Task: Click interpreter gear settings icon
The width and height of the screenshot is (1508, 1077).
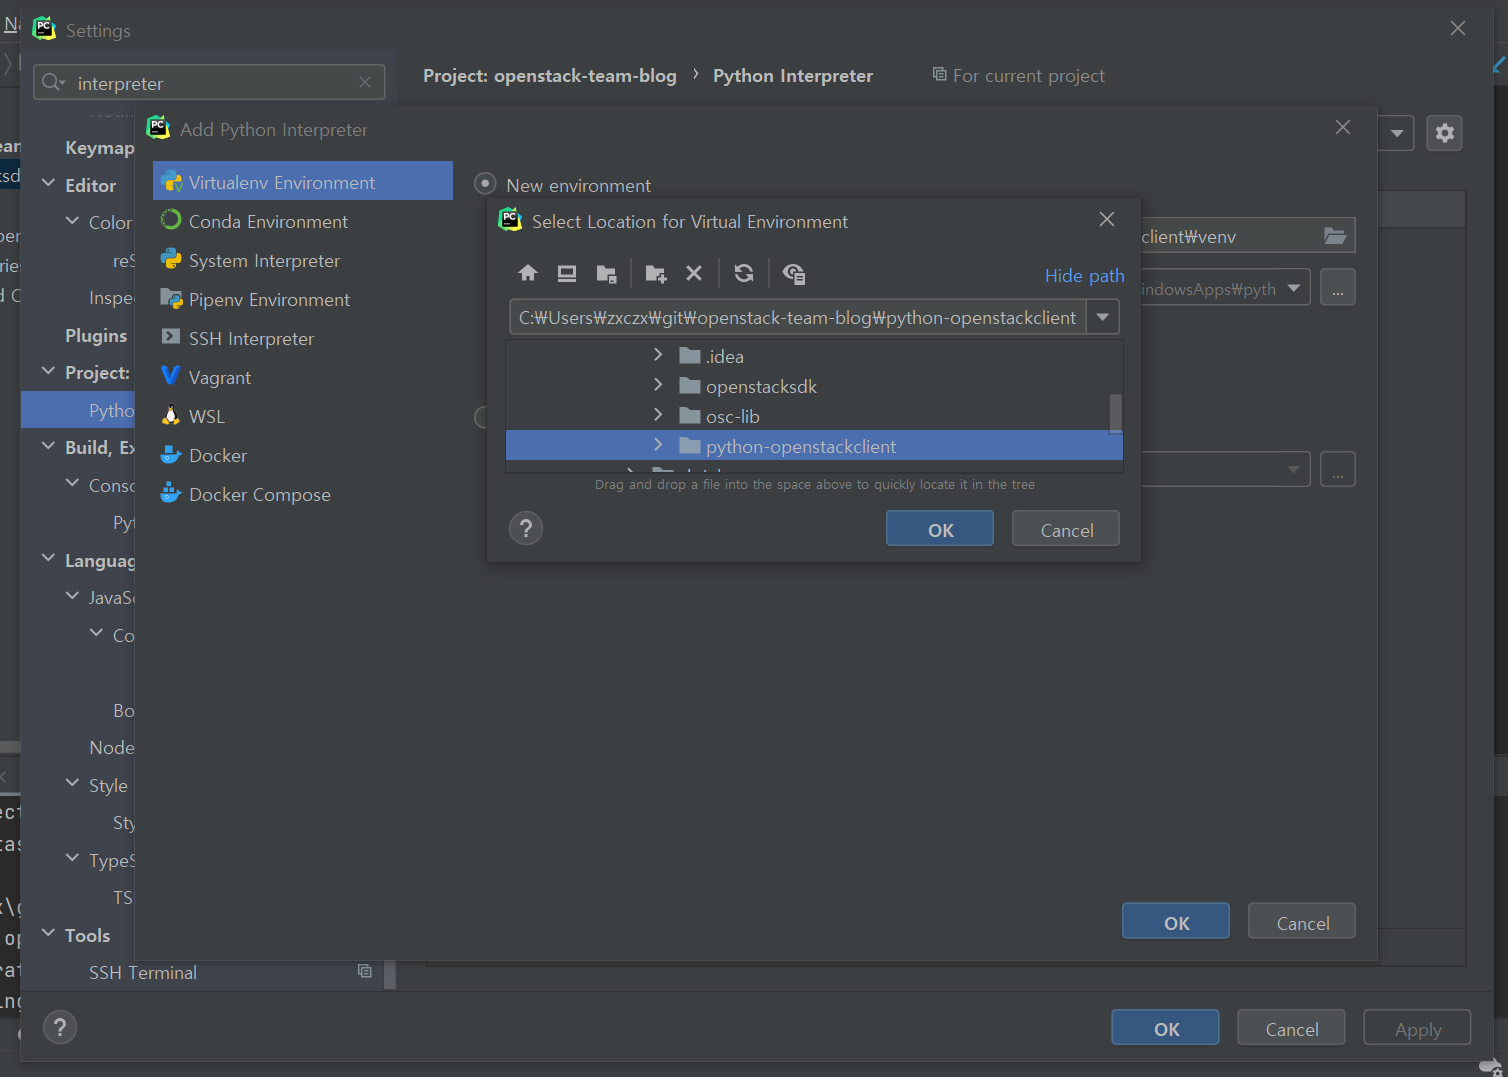Action: click(x=1444, y=133)
